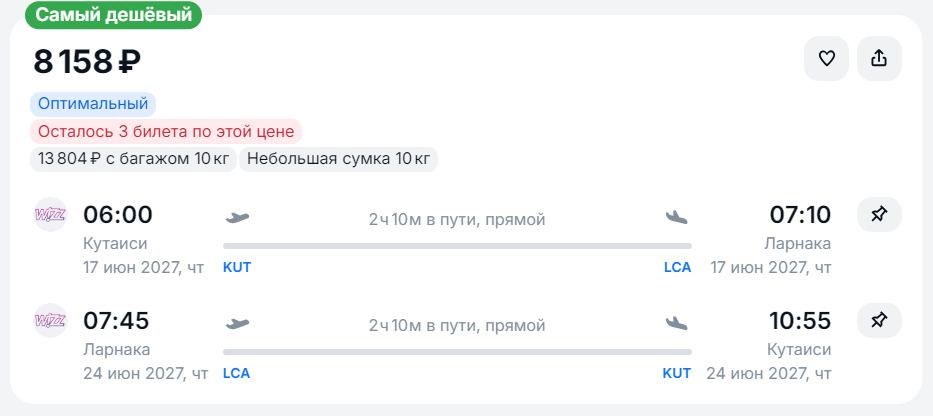
Task: Click LCA arrival code on outbound flight
Action: pyautogui.click(x=678, y=268)
